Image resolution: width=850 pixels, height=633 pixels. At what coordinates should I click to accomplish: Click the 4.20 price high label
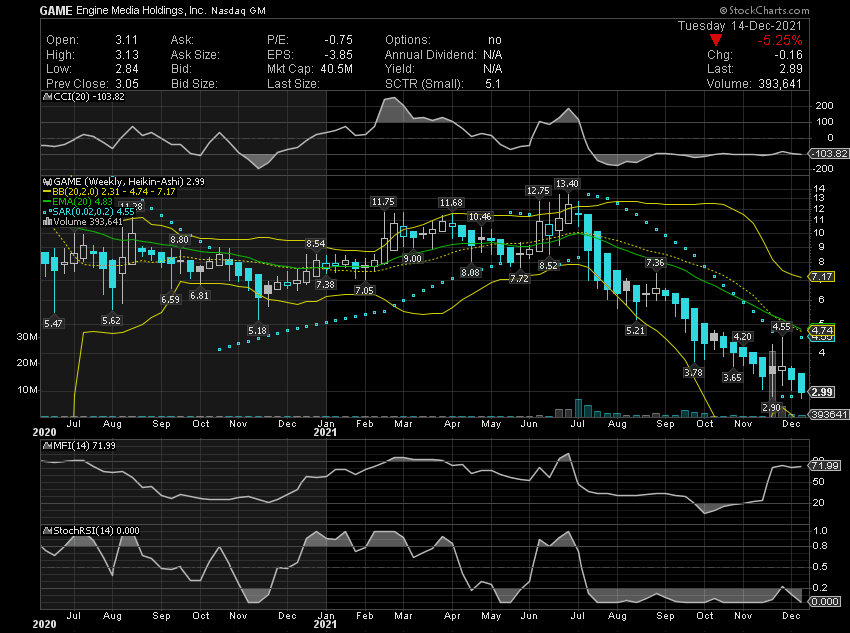point(742,337)
